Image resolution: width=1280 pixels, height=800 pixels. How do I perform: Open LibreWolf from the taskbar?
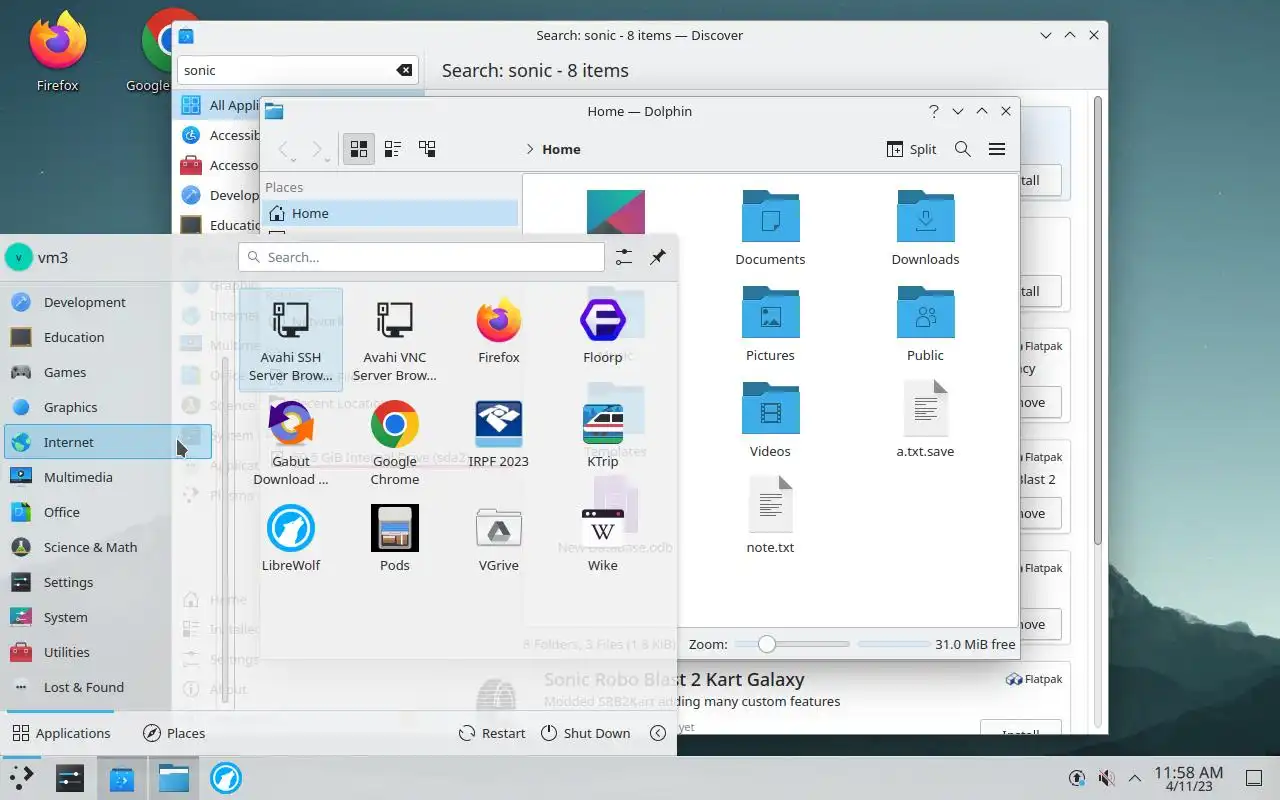click(x=226, y=778)
